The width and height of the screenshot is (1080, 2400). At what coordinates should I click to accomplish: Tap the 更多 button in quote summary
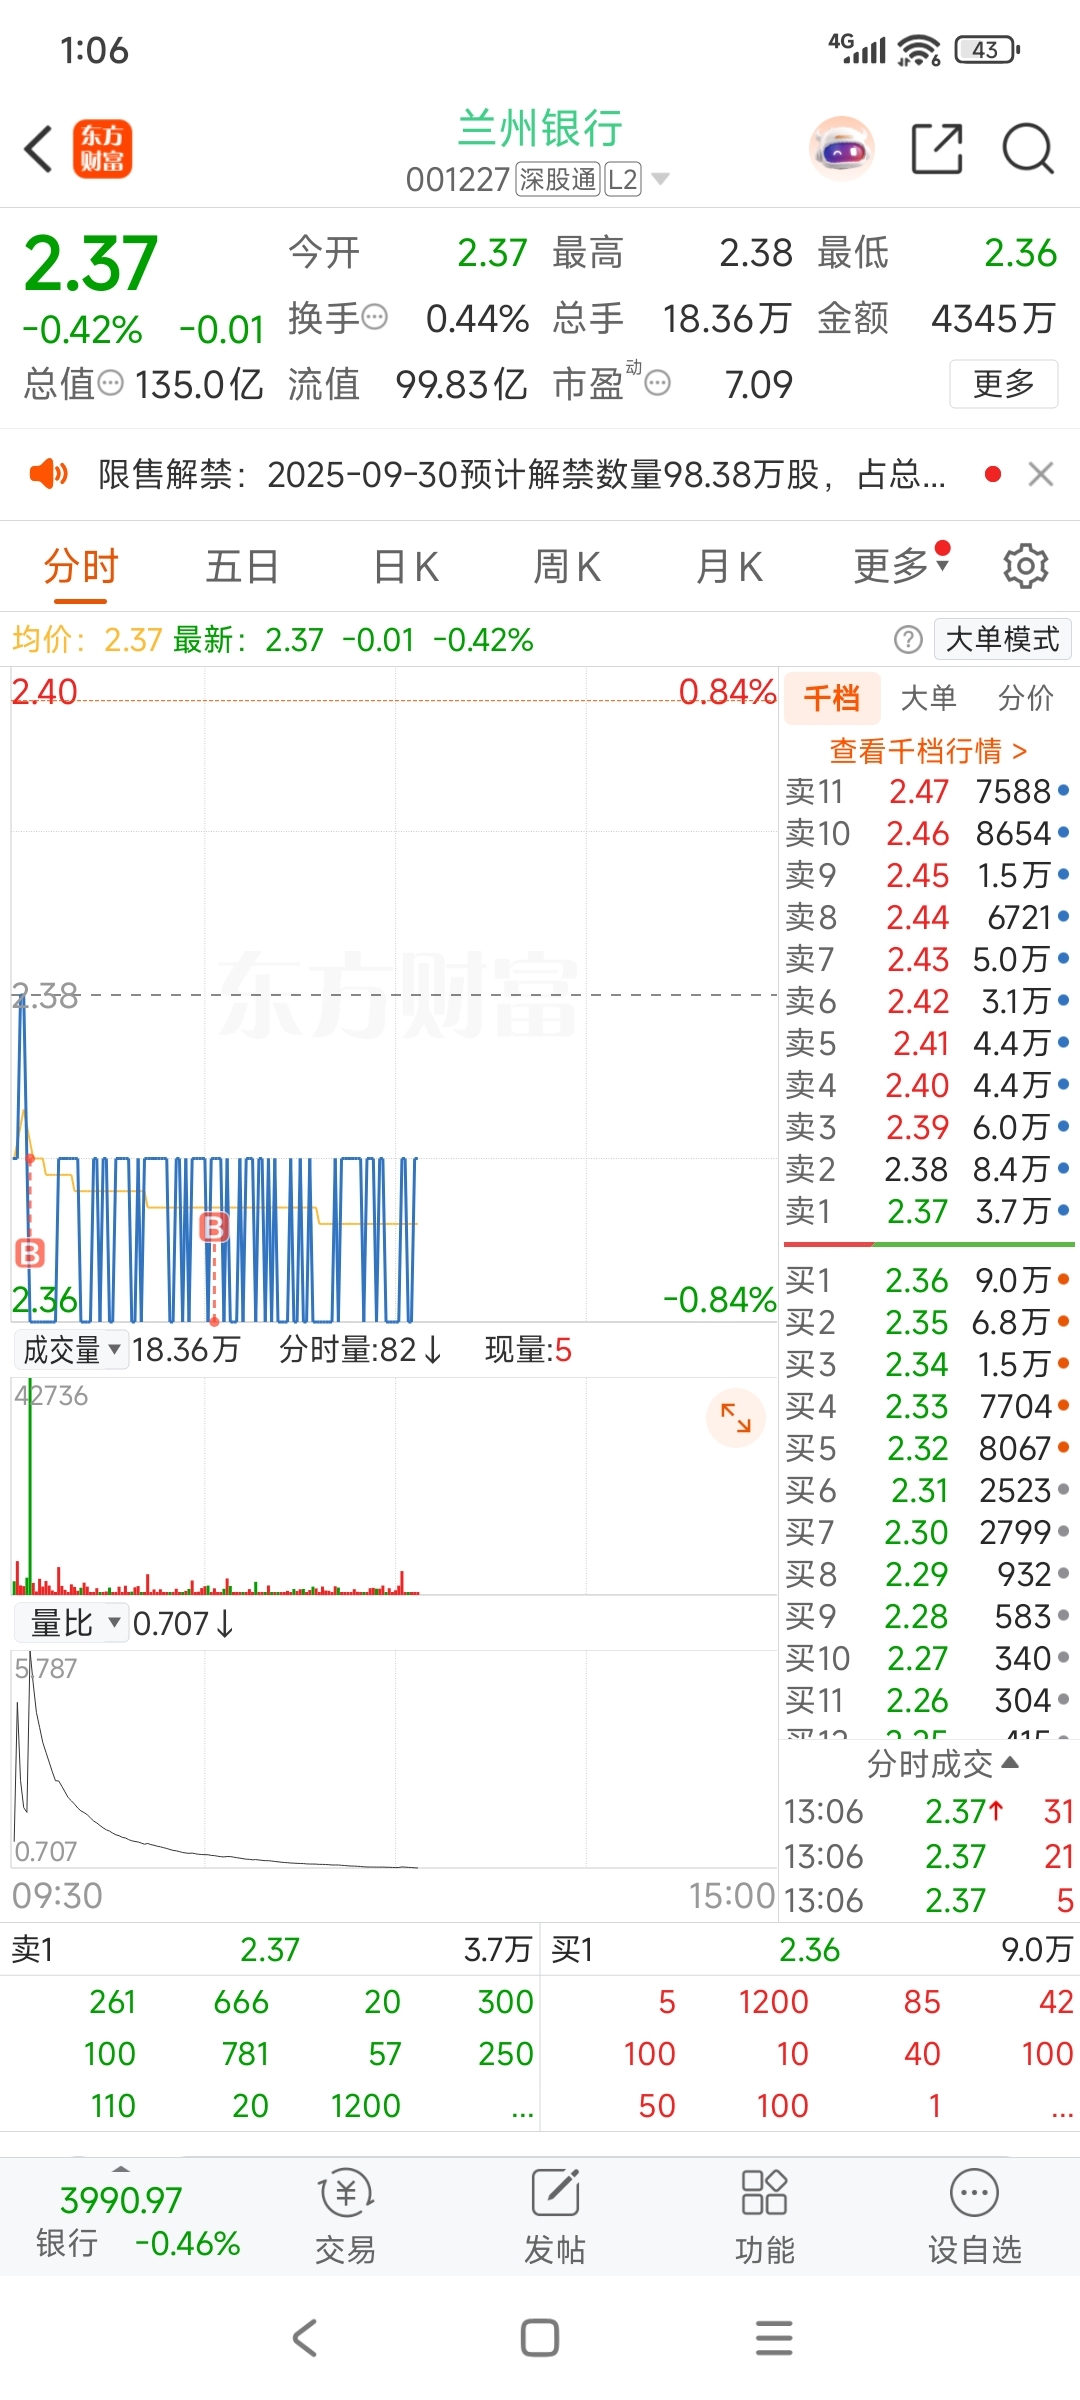[x=1003, y=383]
